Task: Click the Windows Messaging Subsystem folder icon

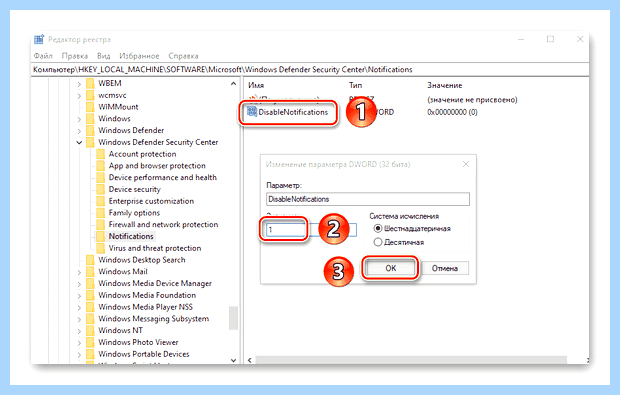Action: tap(90, 319)
